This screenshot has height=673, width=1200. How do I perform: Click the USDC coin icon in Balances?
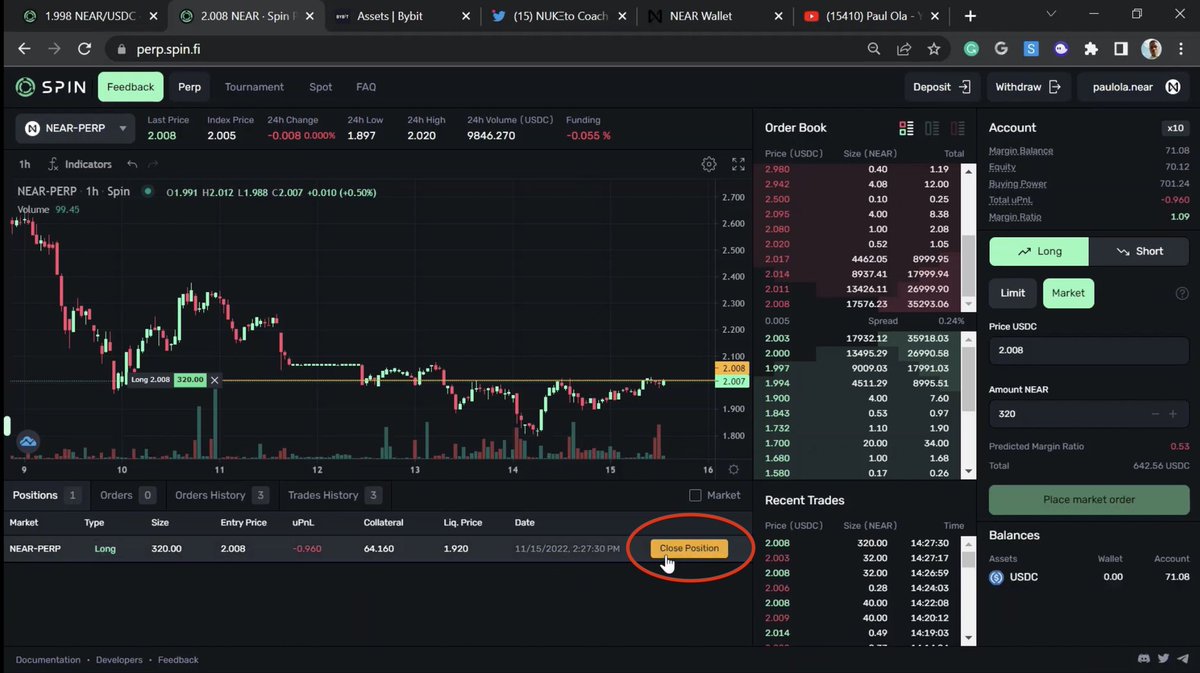[996, 577]
